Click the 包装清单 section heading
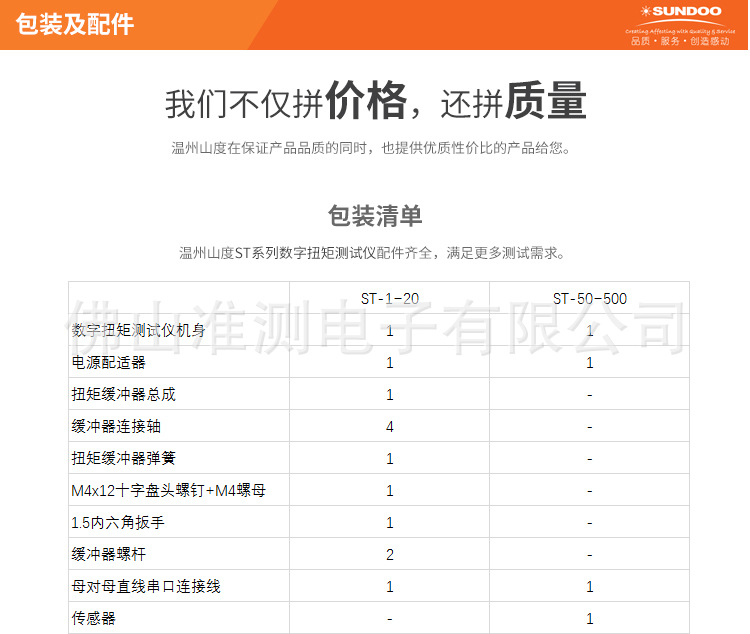Screen dimensions: 750x634 click(375, 215)
